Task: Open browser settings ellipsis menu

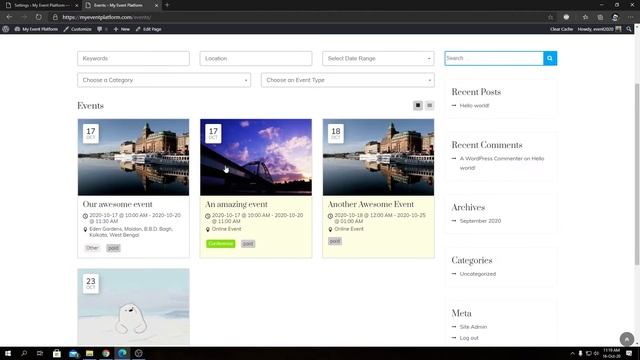Action: (631, 17)
